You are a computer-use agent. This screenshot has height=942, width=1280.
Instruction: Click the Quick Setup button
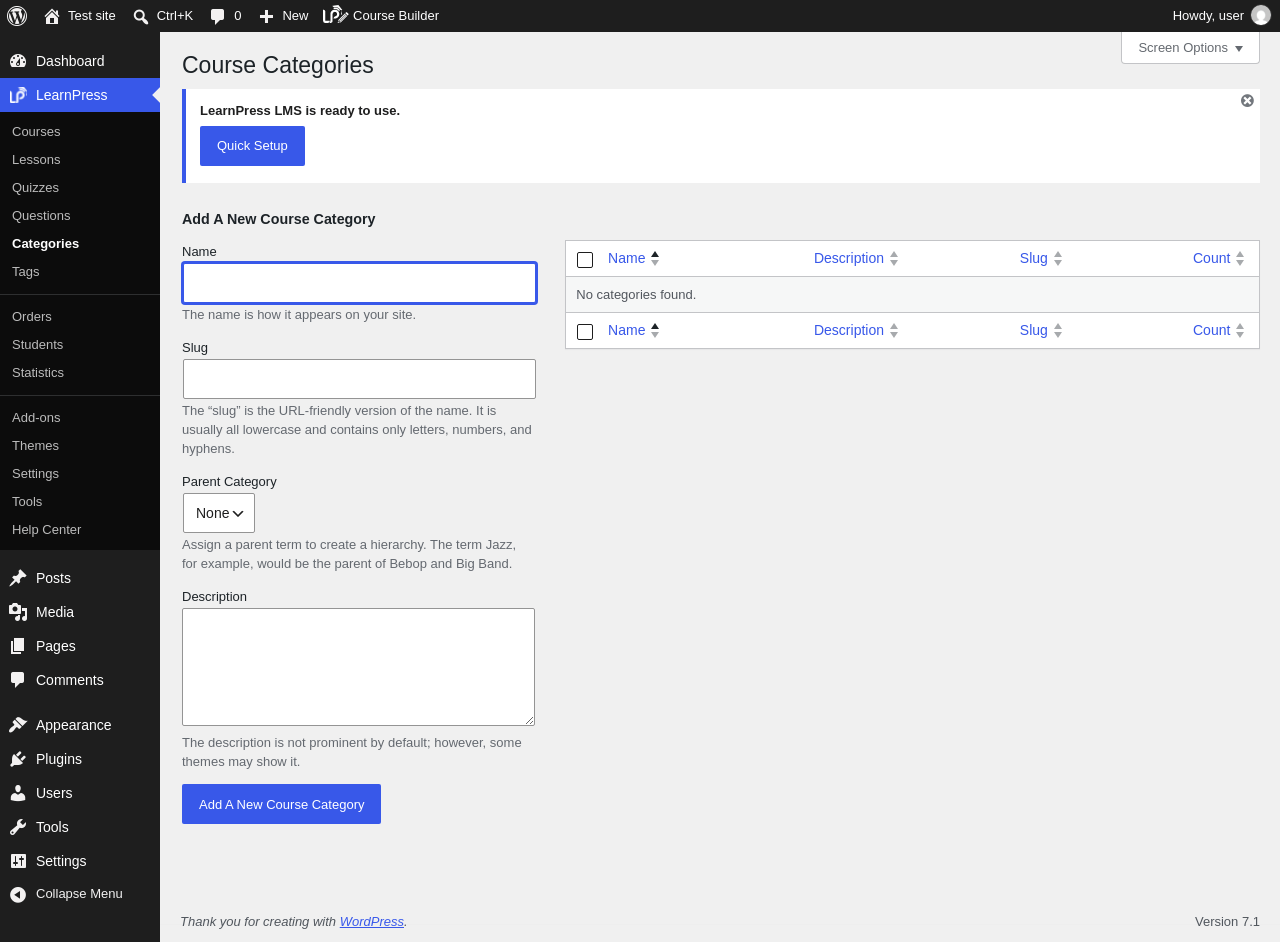click(252, 146)
